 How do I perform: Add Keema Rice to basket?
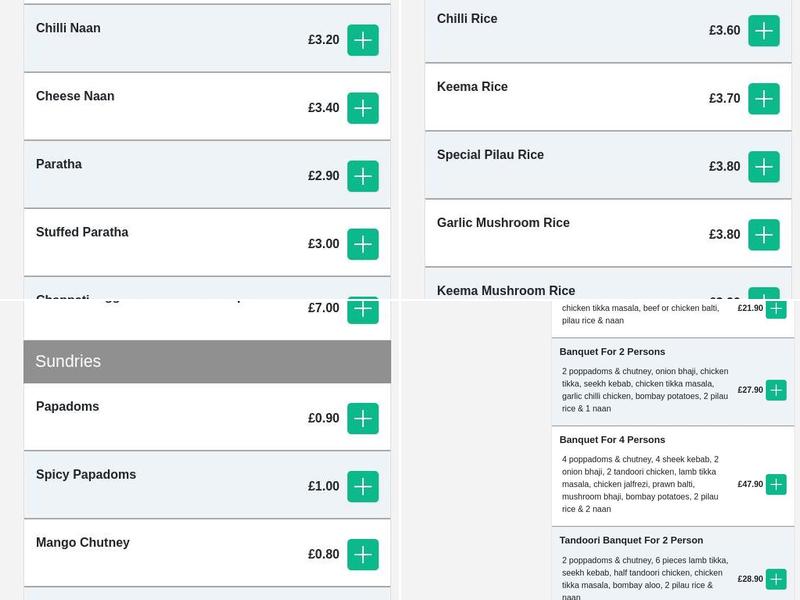(x=764, y=99)
